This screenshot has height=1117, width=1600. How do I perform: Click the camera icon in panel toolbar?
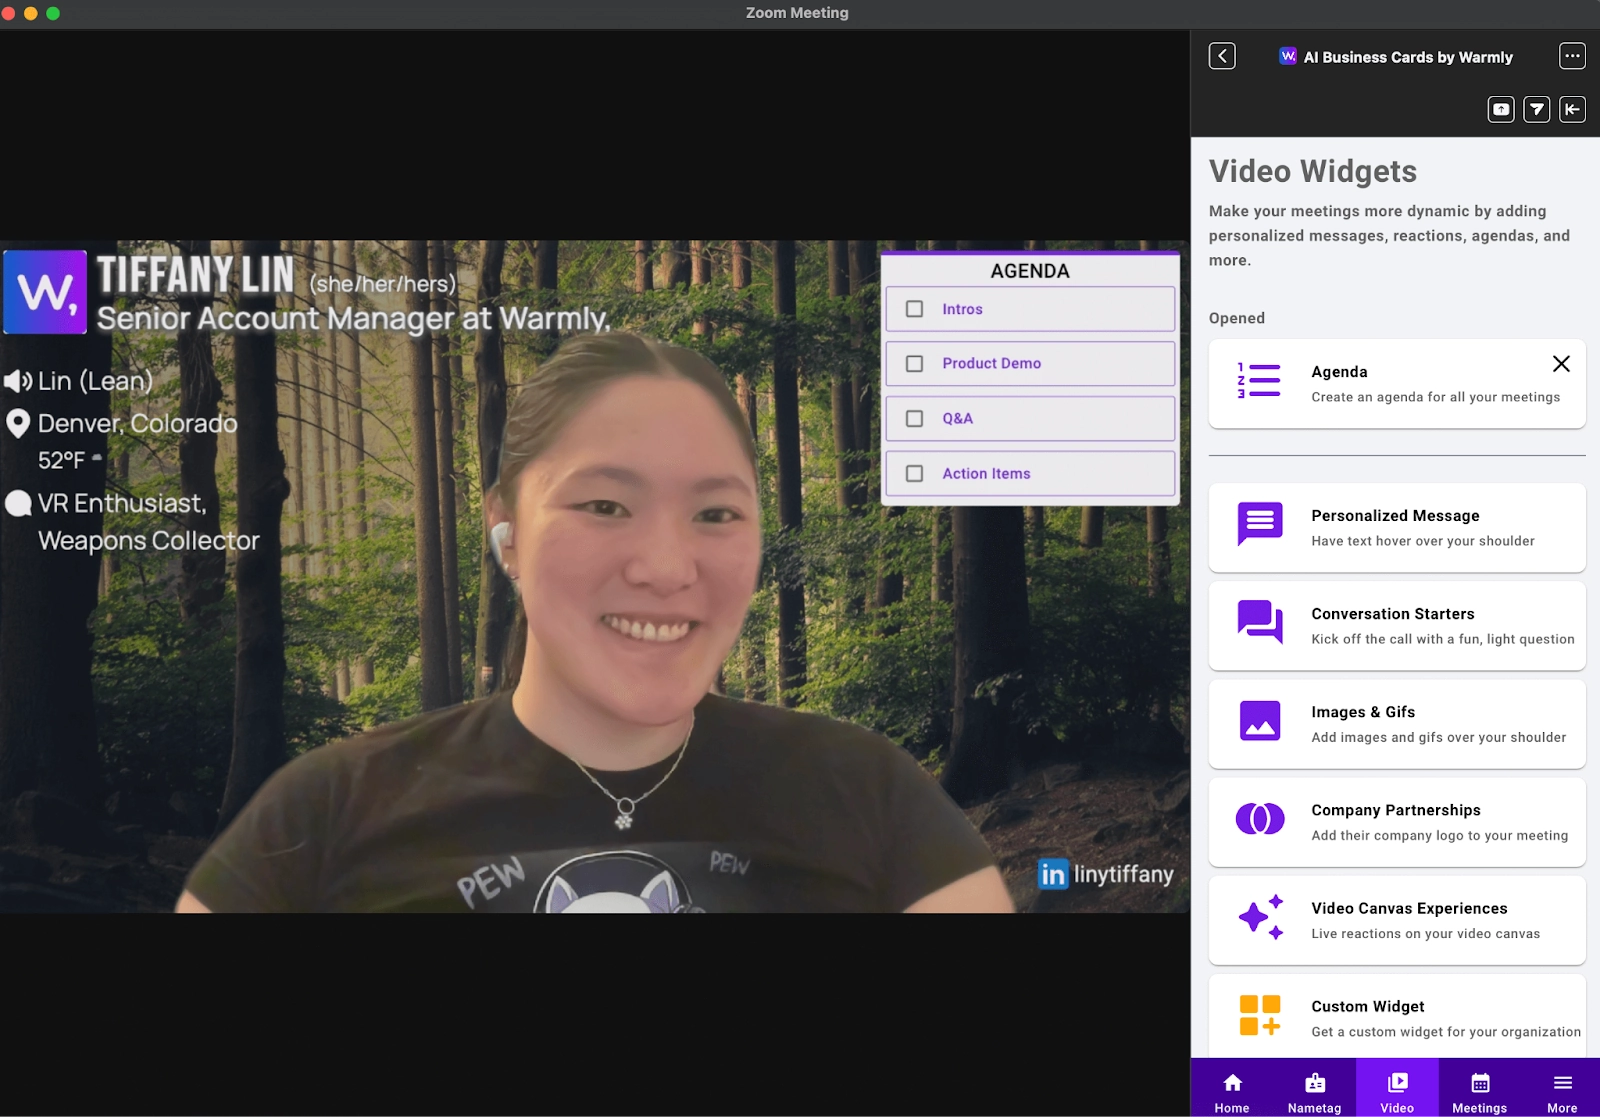[x=1501, y=109]
